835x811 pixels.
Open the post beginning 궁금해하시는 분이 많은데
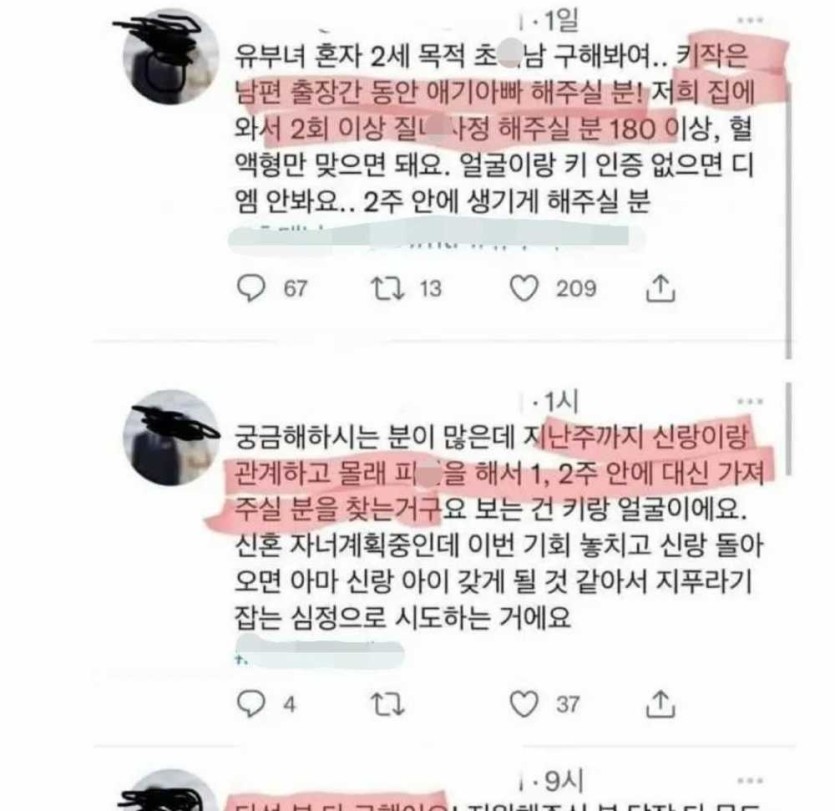click(500, 527)
